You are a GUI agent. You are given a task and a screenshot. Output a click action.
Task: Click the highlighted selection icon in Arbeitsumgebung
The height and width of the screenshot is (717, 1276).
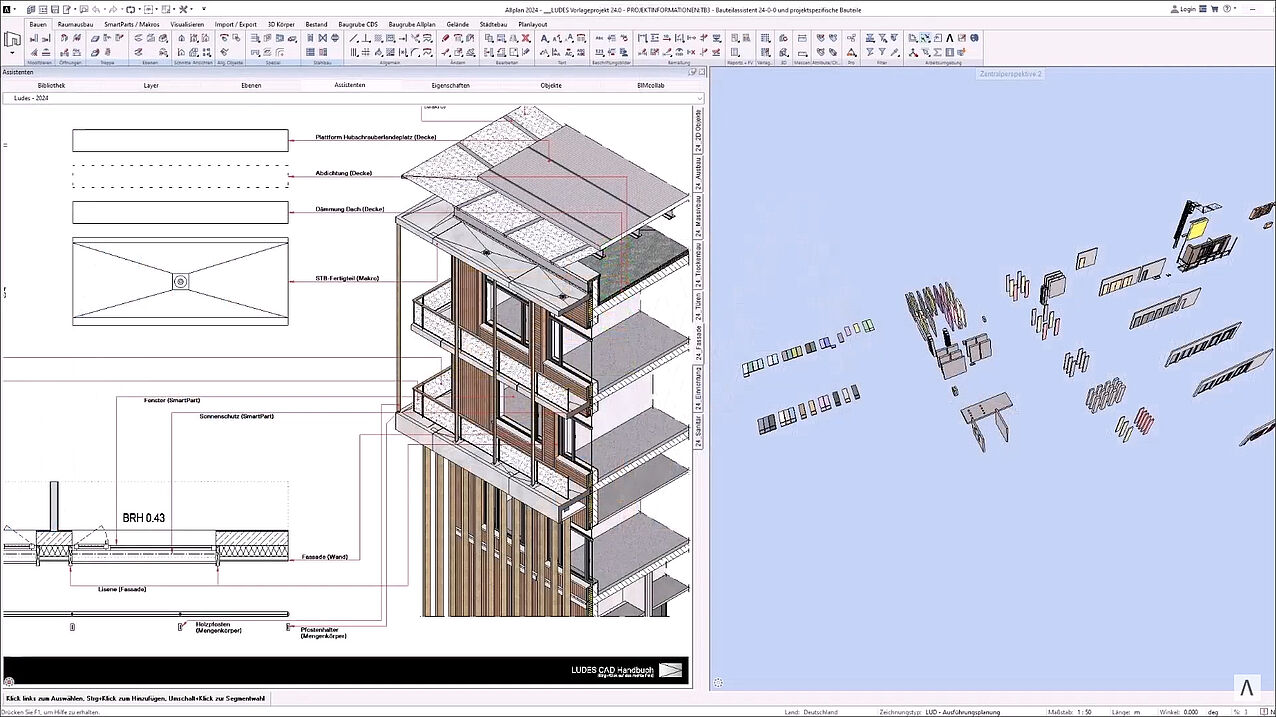[923, 38]
